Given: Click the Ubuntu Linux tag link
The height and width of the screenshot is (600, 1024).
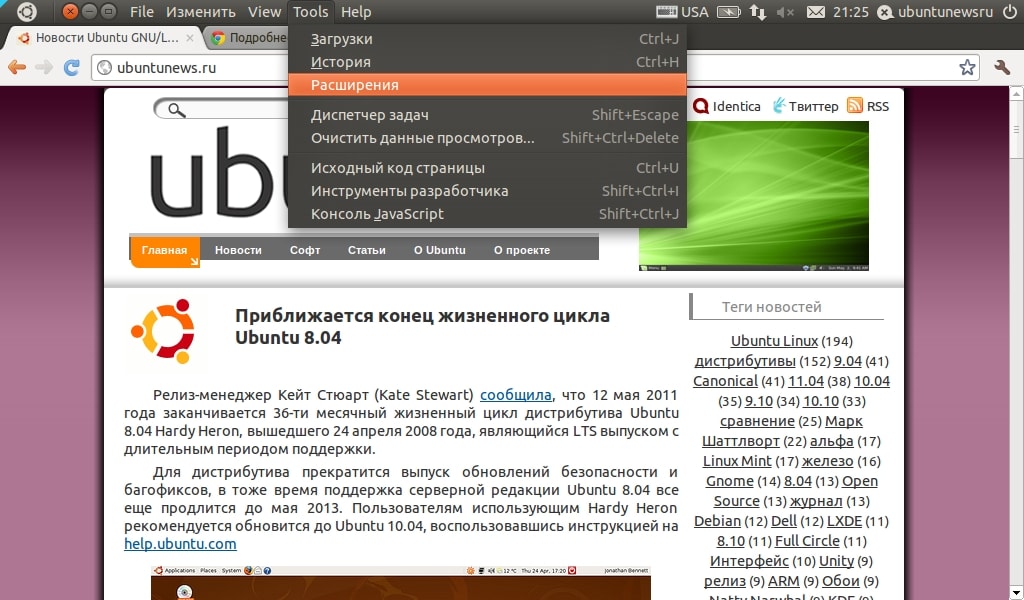Looking at the screenshot, I should tap(774, 341).
